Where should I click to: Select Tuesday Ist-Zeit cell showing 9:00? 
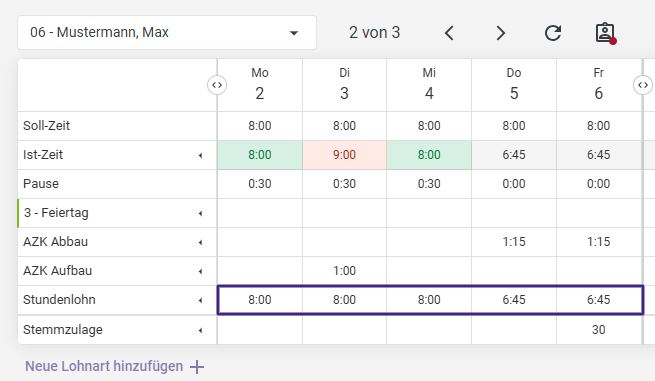pos(344,155)
